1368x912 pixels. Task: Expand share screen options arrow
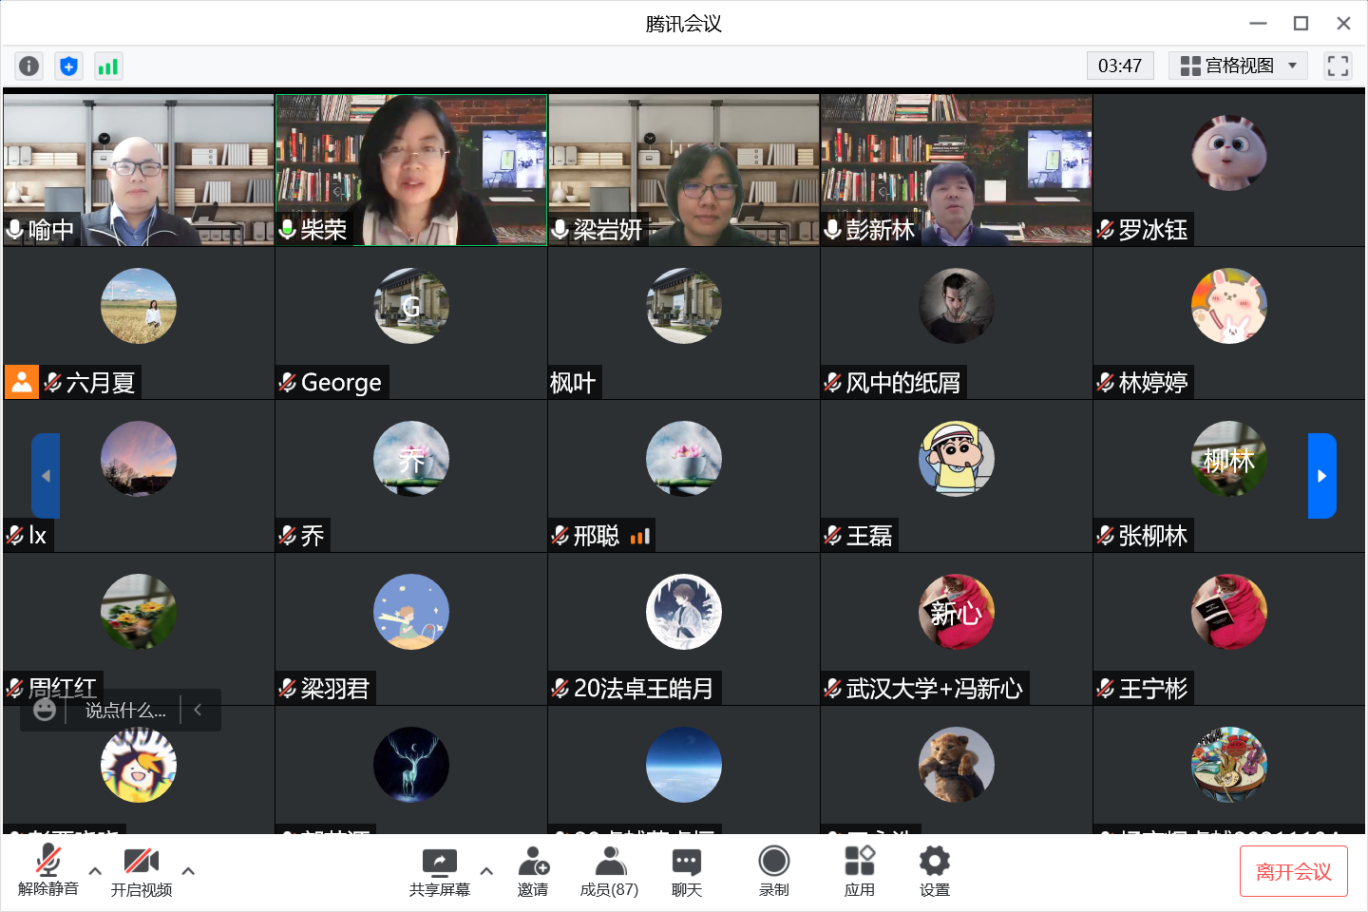tap(487, 871)
